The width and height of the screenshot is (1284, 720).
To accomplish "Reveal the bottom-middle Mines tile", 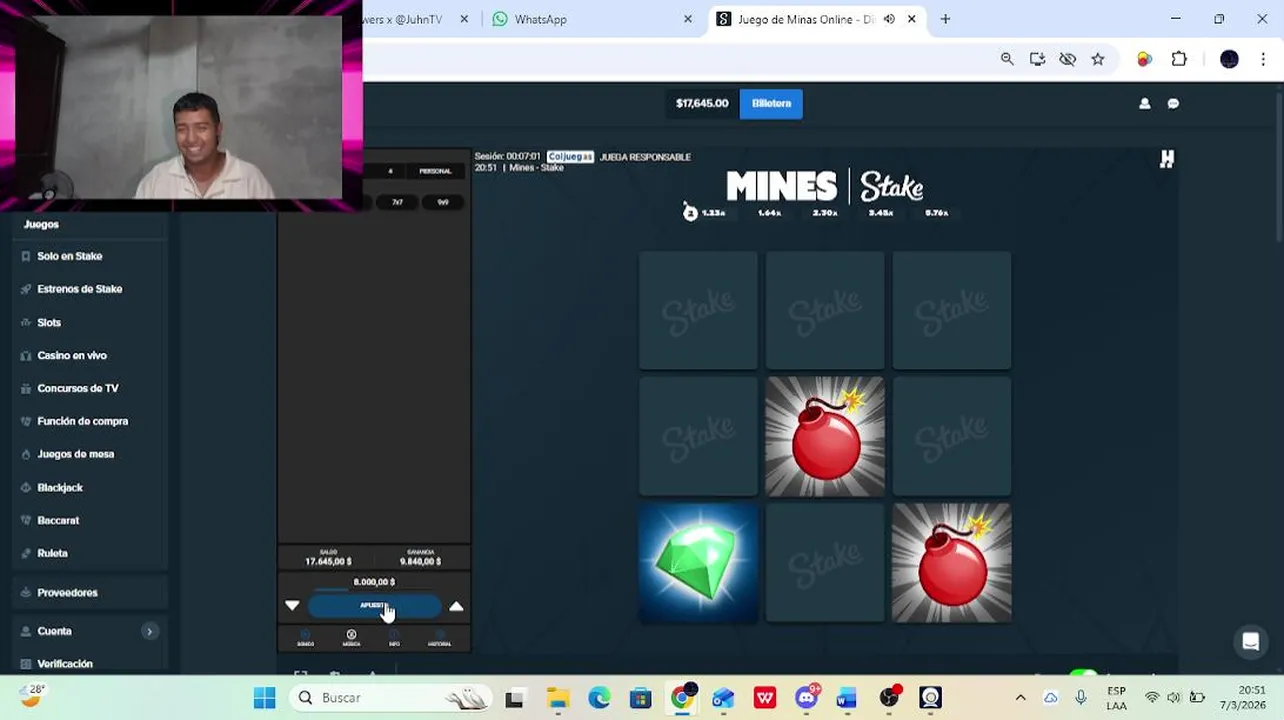I will (825, 563).
